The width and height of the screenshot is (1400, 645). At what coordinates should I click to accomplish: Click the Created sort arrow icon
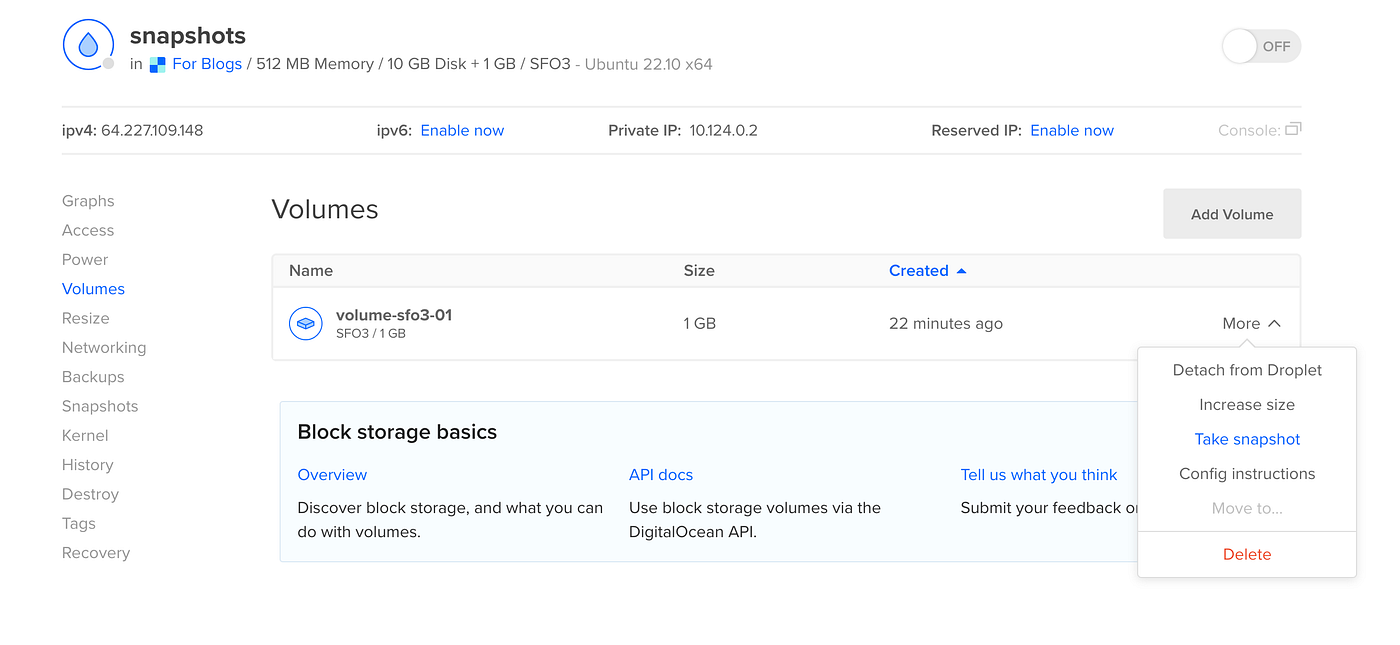coord(962,271)
